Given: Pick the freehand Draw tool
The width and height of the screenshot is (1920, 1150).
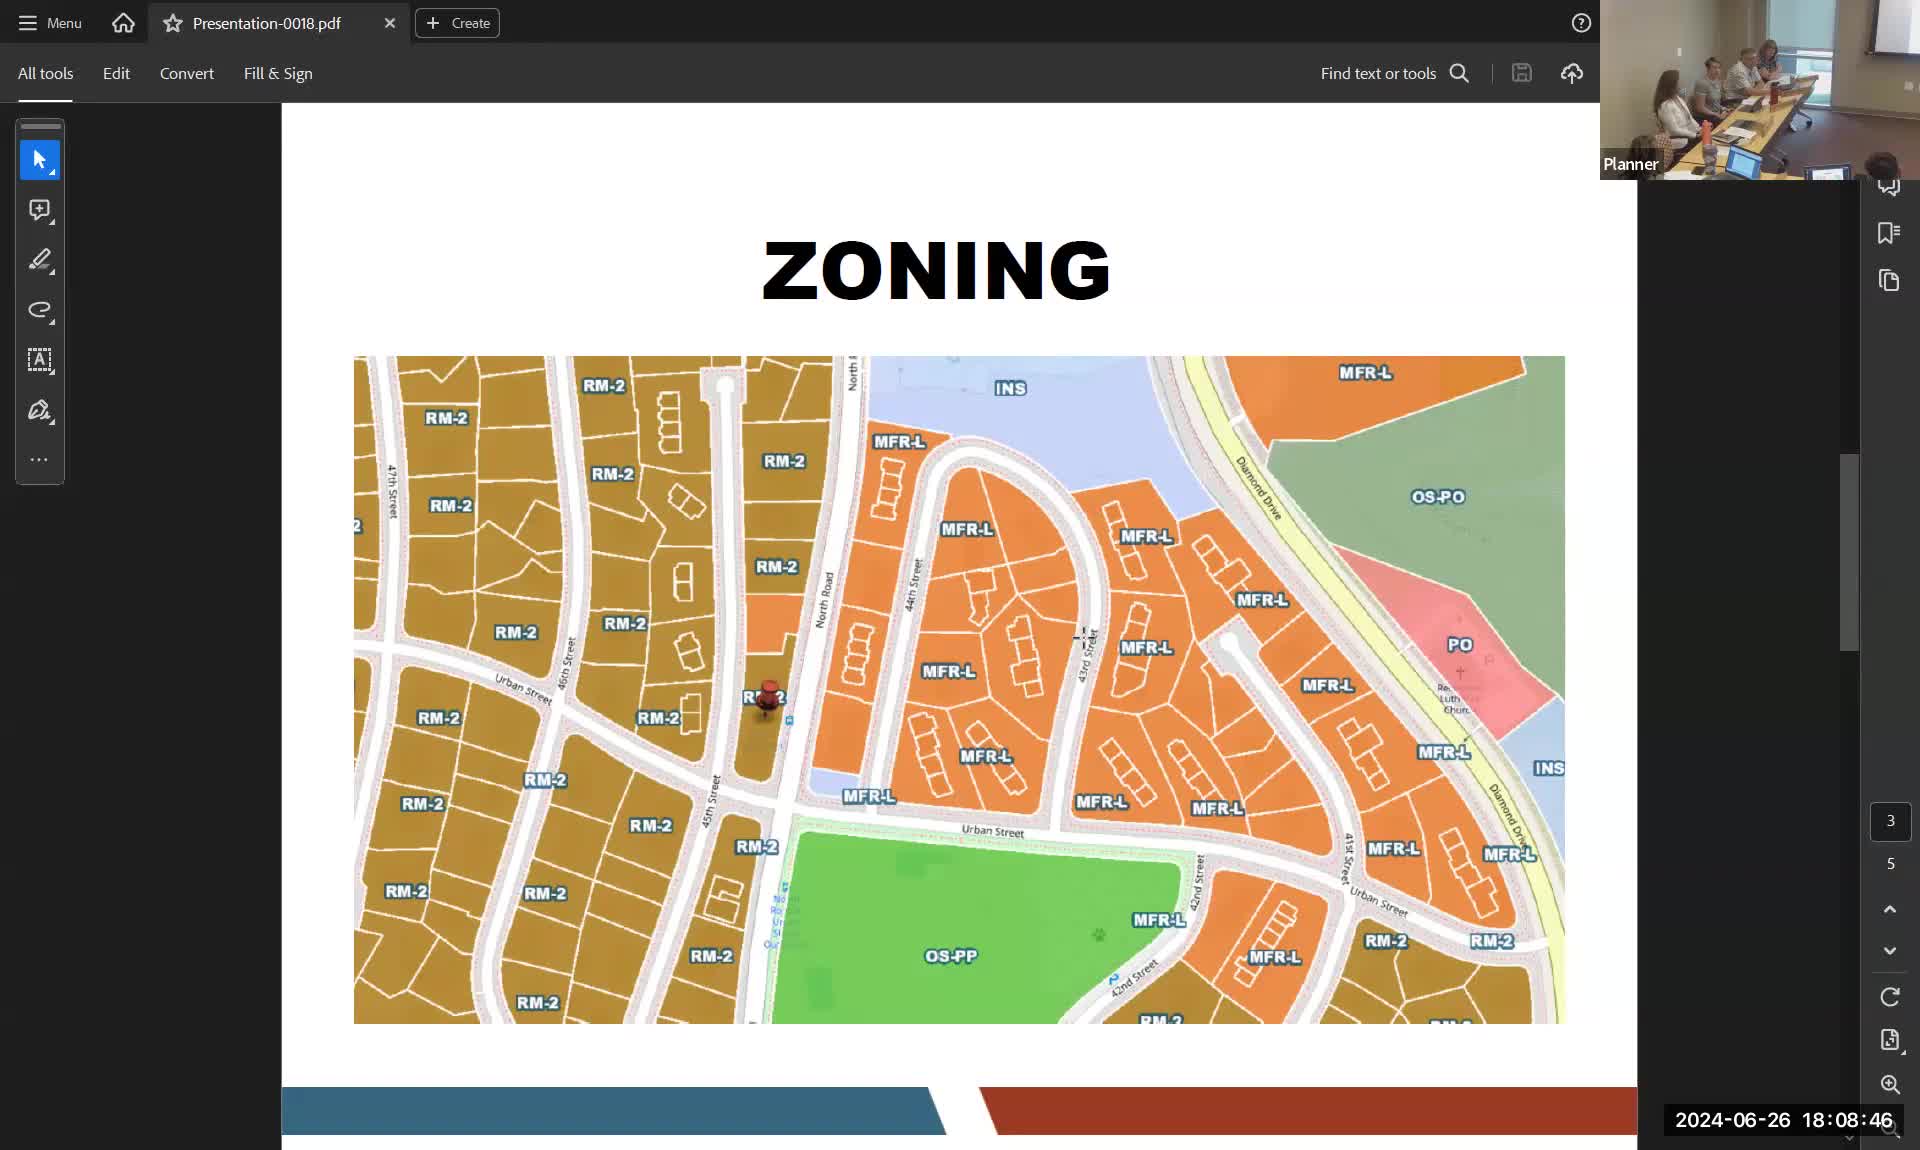Looking at the screenshot, I should click(x=40, y=311).
